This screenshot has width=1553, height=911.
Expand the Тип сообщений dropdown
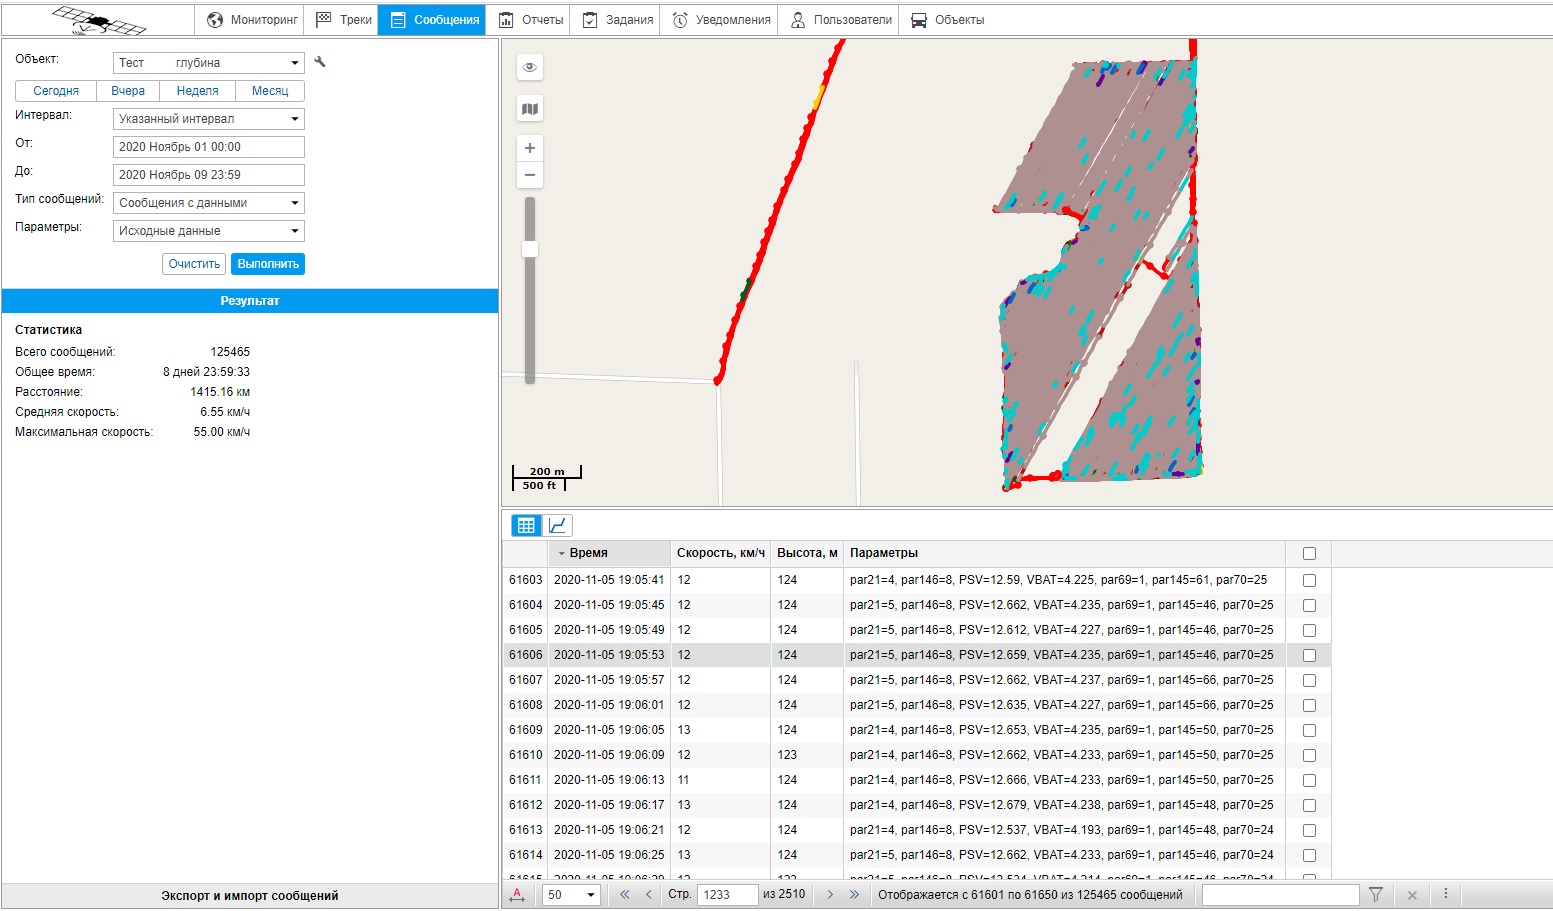pos(208,203)
